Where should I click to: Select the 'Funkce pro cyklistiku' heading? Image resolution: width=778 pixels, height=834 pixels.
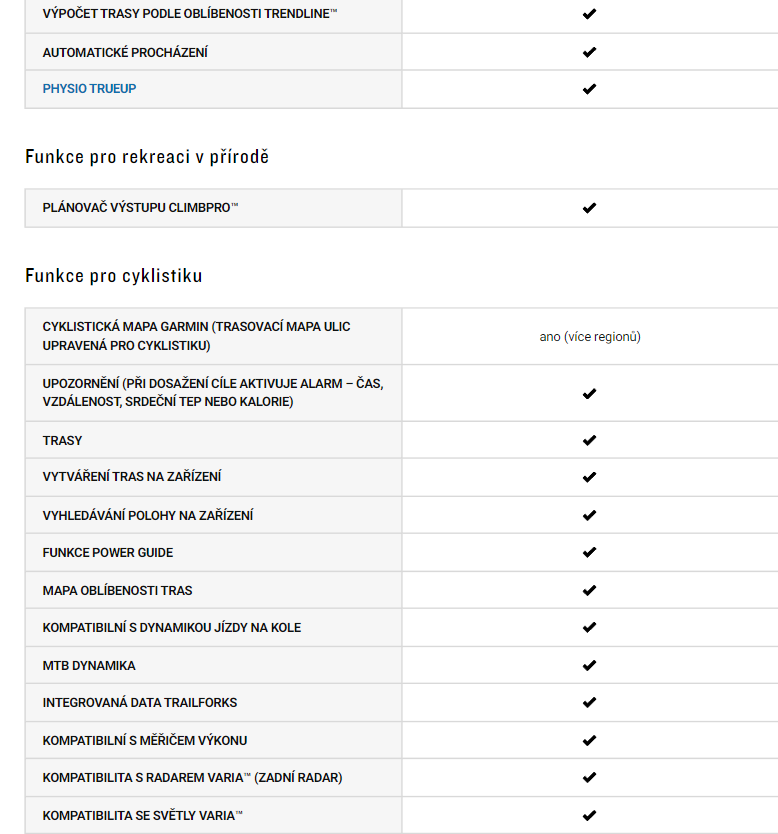click(x=114, y=276)
